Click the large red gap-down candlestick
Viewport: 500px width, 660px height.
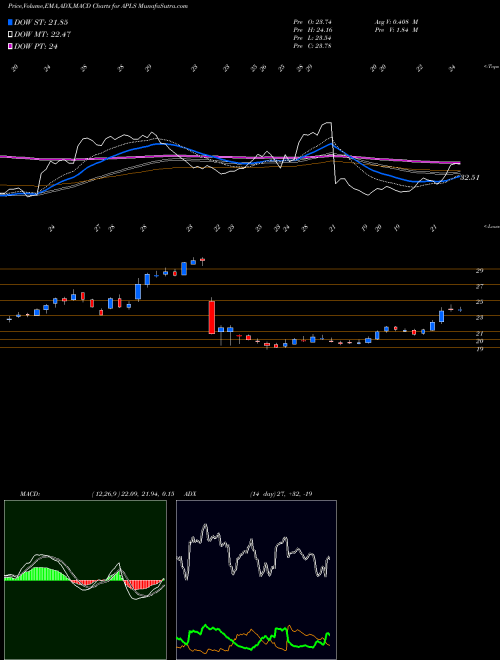coord(212,317)
